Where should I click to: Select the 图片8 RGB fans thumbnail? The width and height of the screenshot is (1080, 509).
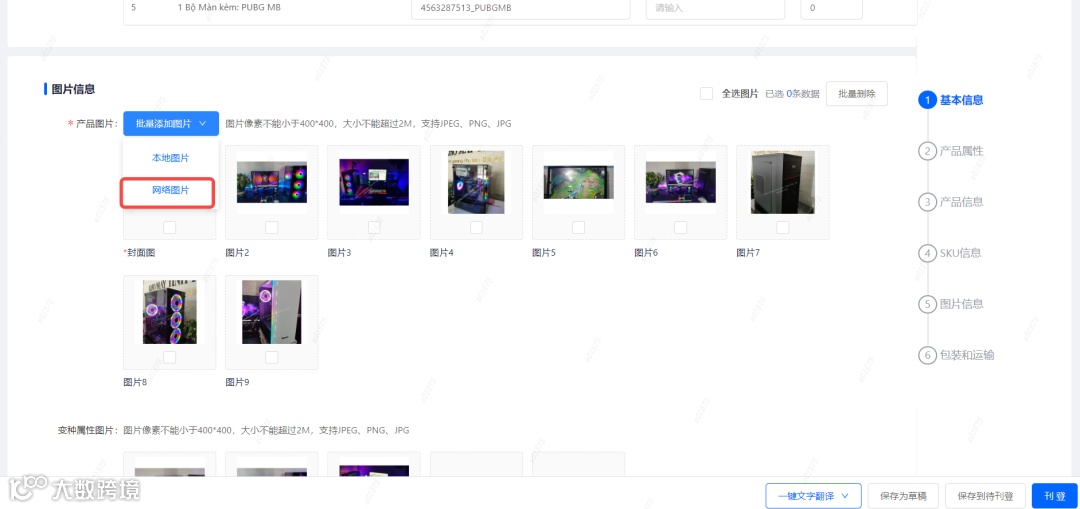point(169,312)
